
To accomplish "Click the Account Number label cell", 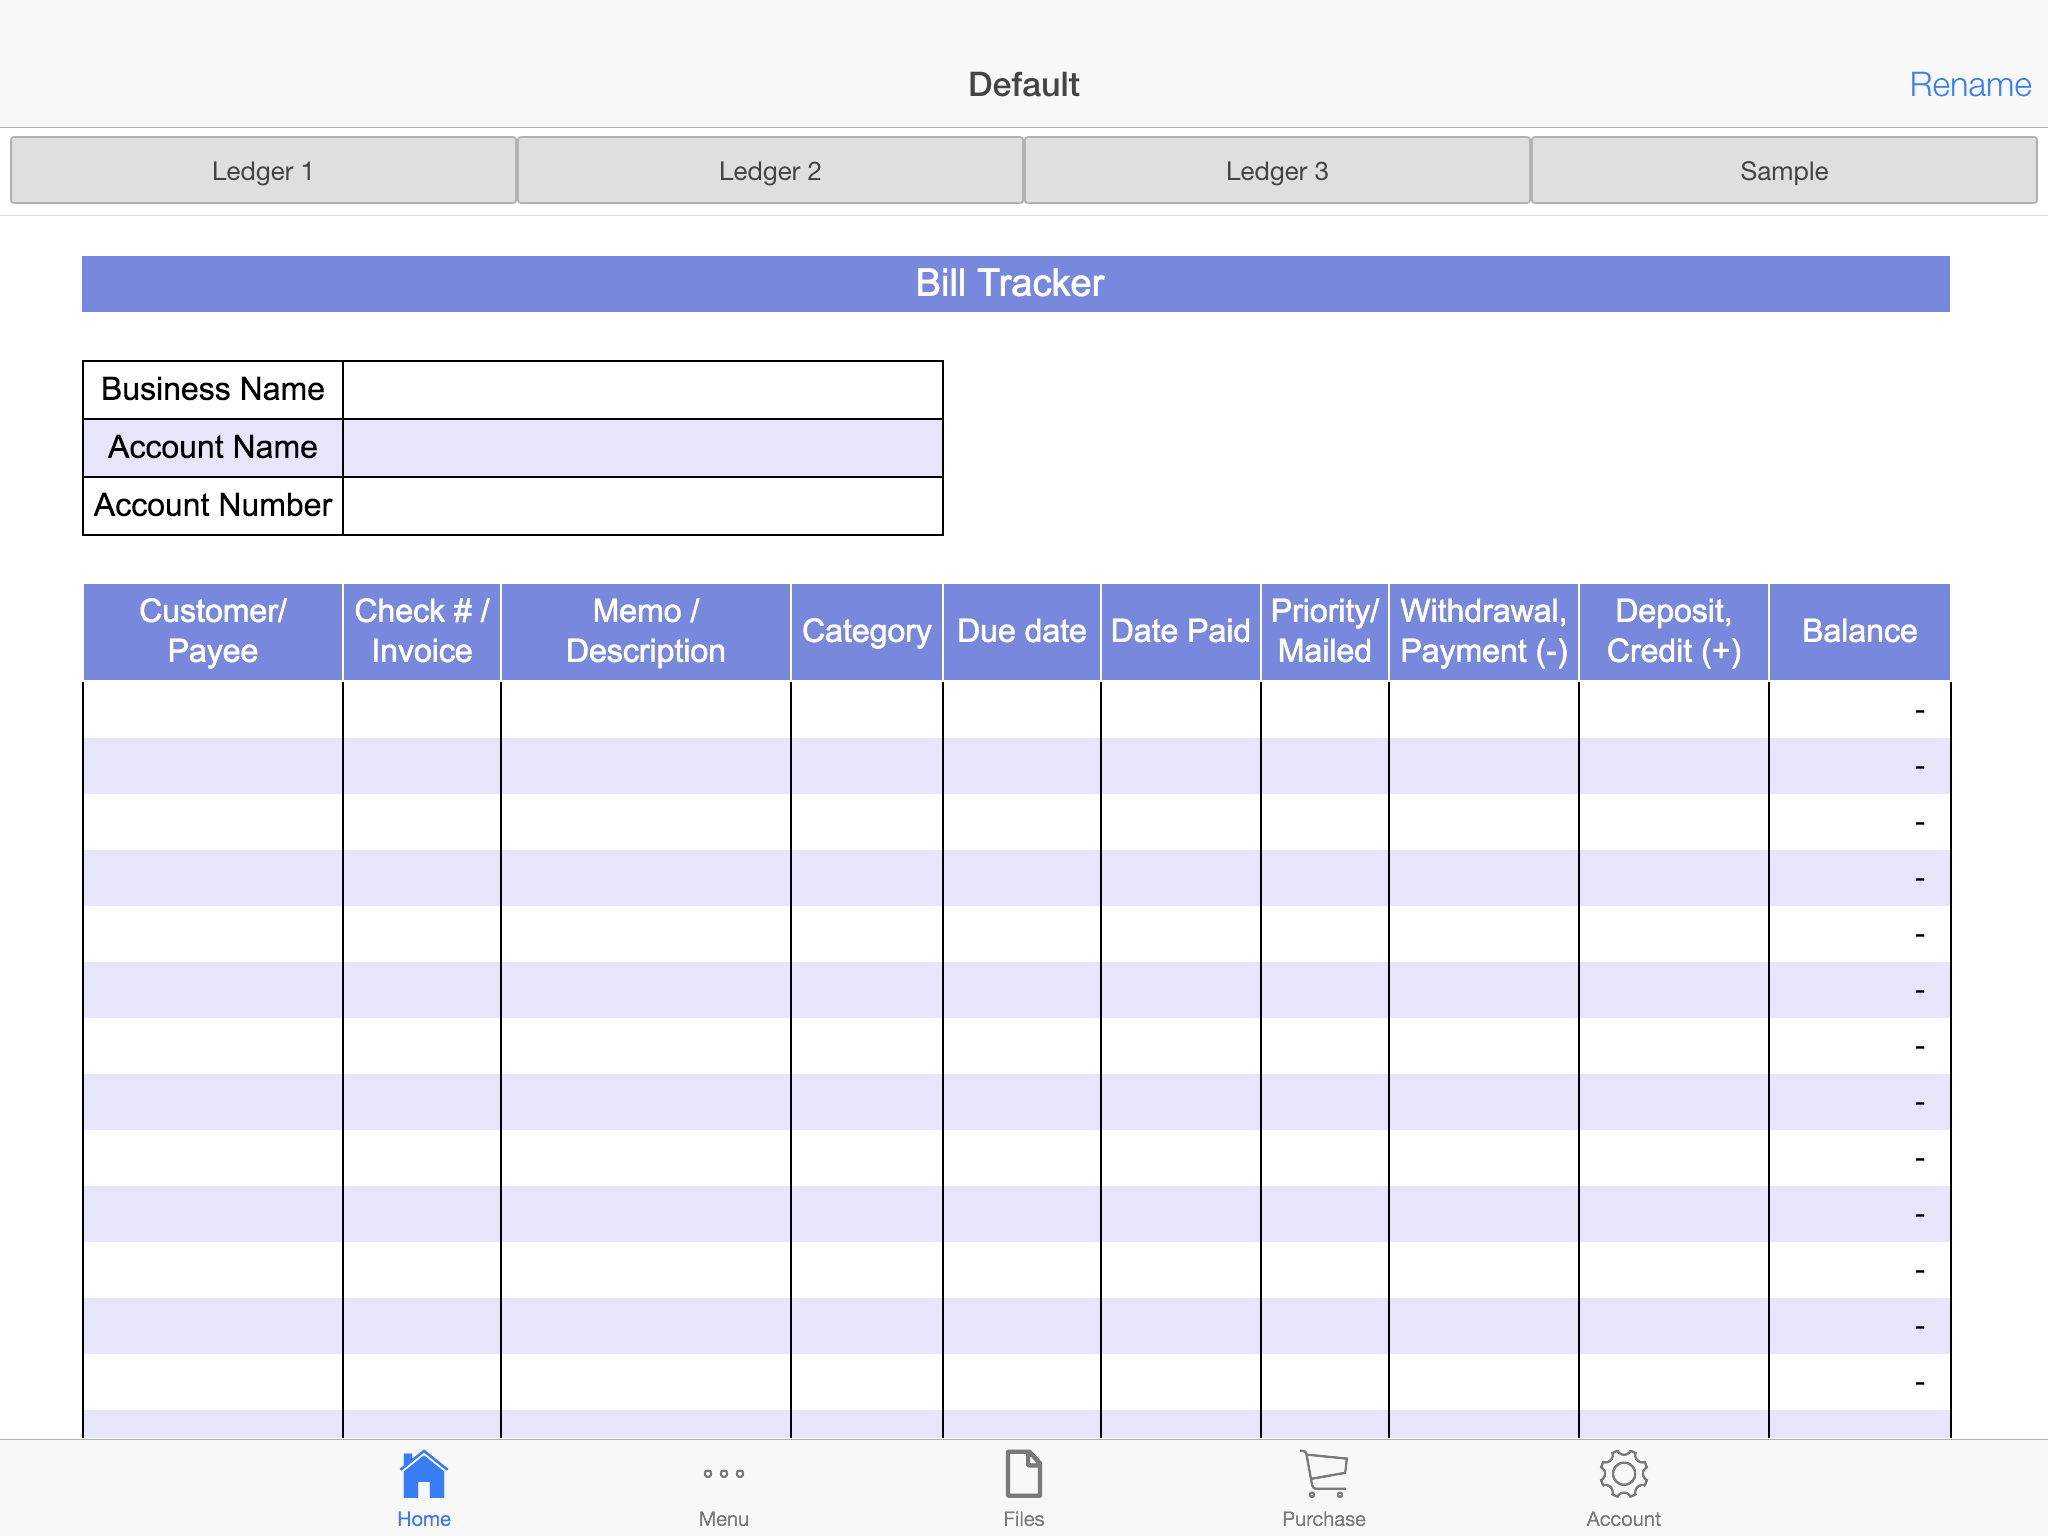I will coord(213,506).
